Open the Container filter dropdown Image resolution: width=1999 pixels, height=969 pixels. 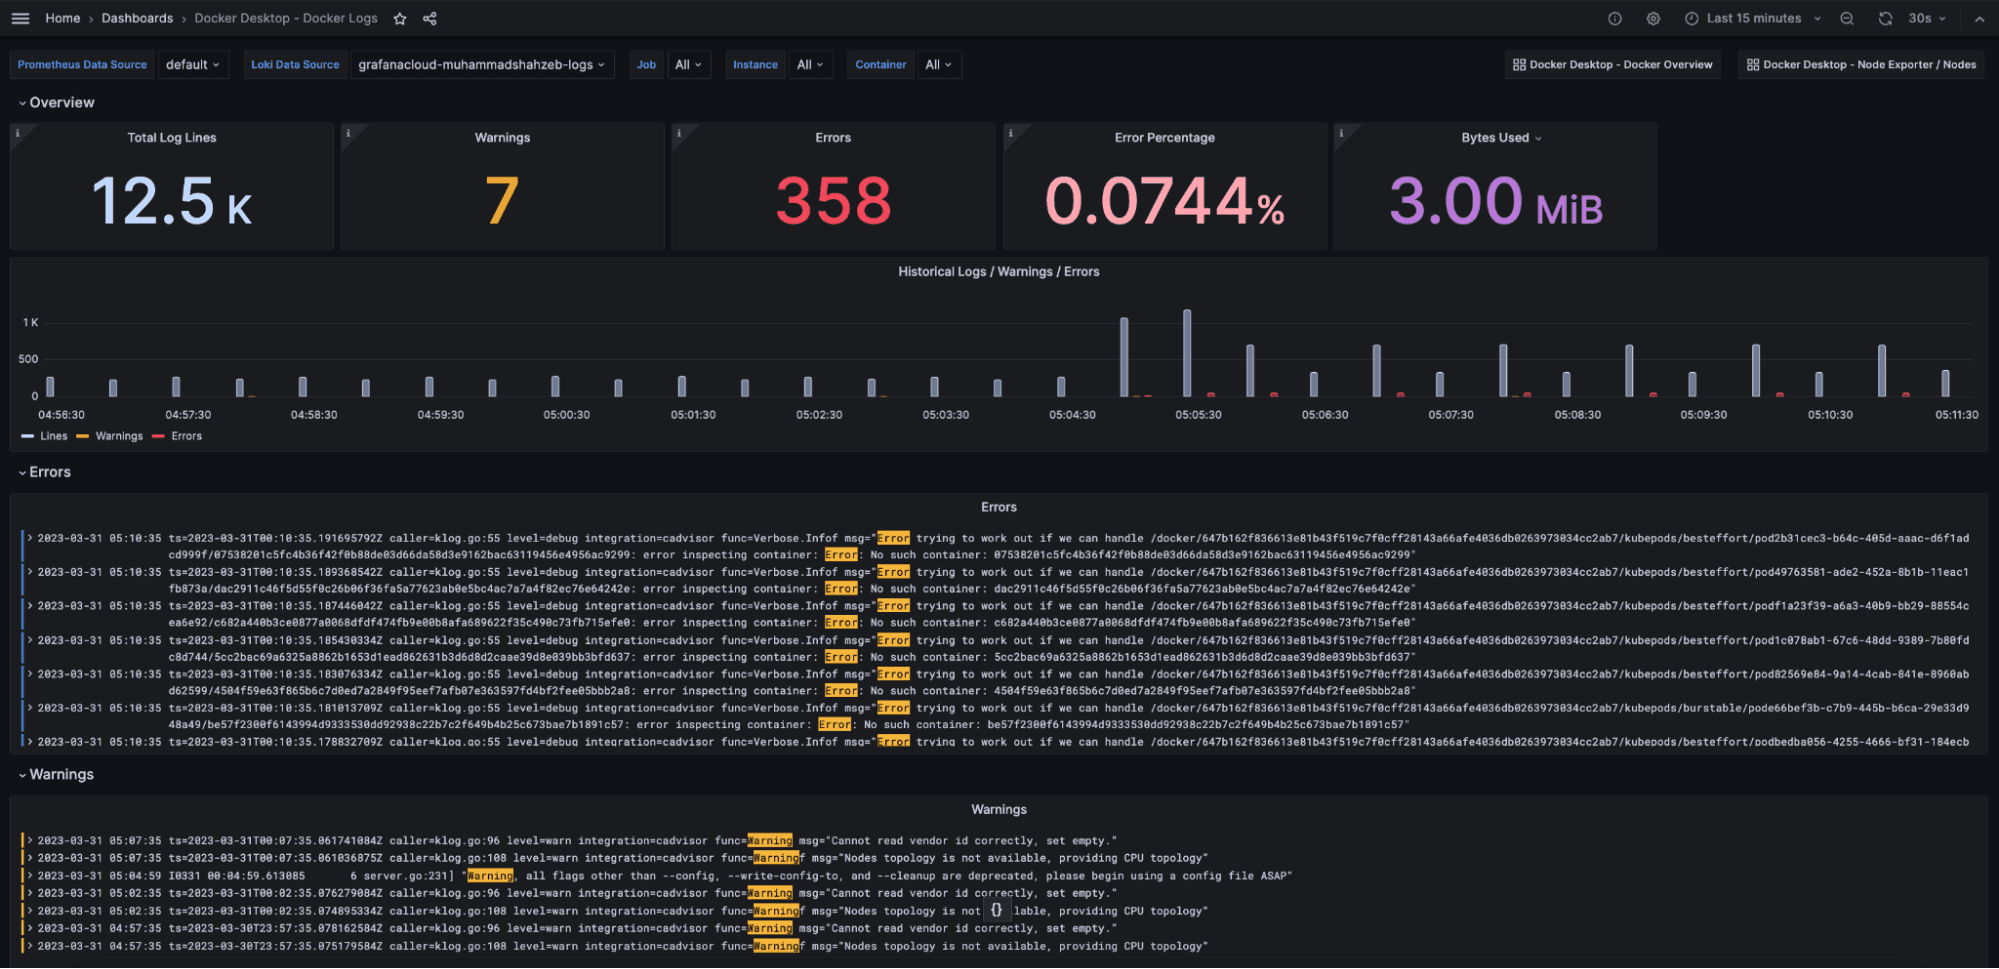coord(938,64)
